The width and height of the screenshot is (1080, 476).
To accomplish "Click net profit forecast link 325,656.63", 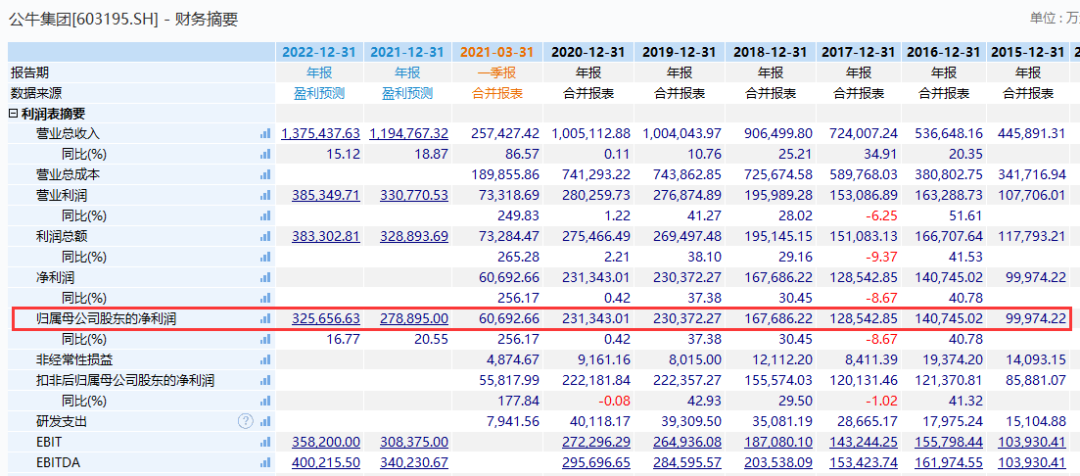I will point(326,319).
